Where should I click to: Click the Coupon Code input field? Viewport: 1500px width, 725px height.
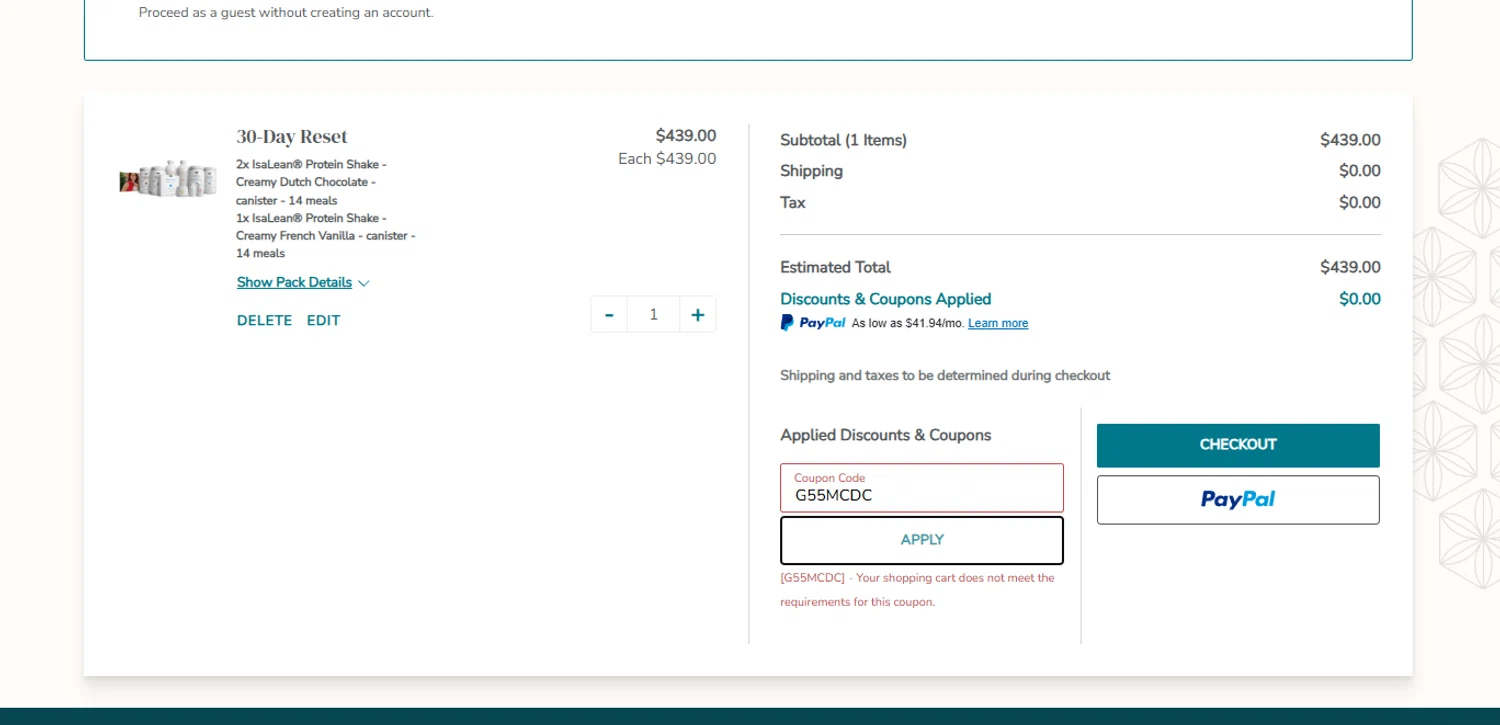pyautogui.click(x=922, y=488)
